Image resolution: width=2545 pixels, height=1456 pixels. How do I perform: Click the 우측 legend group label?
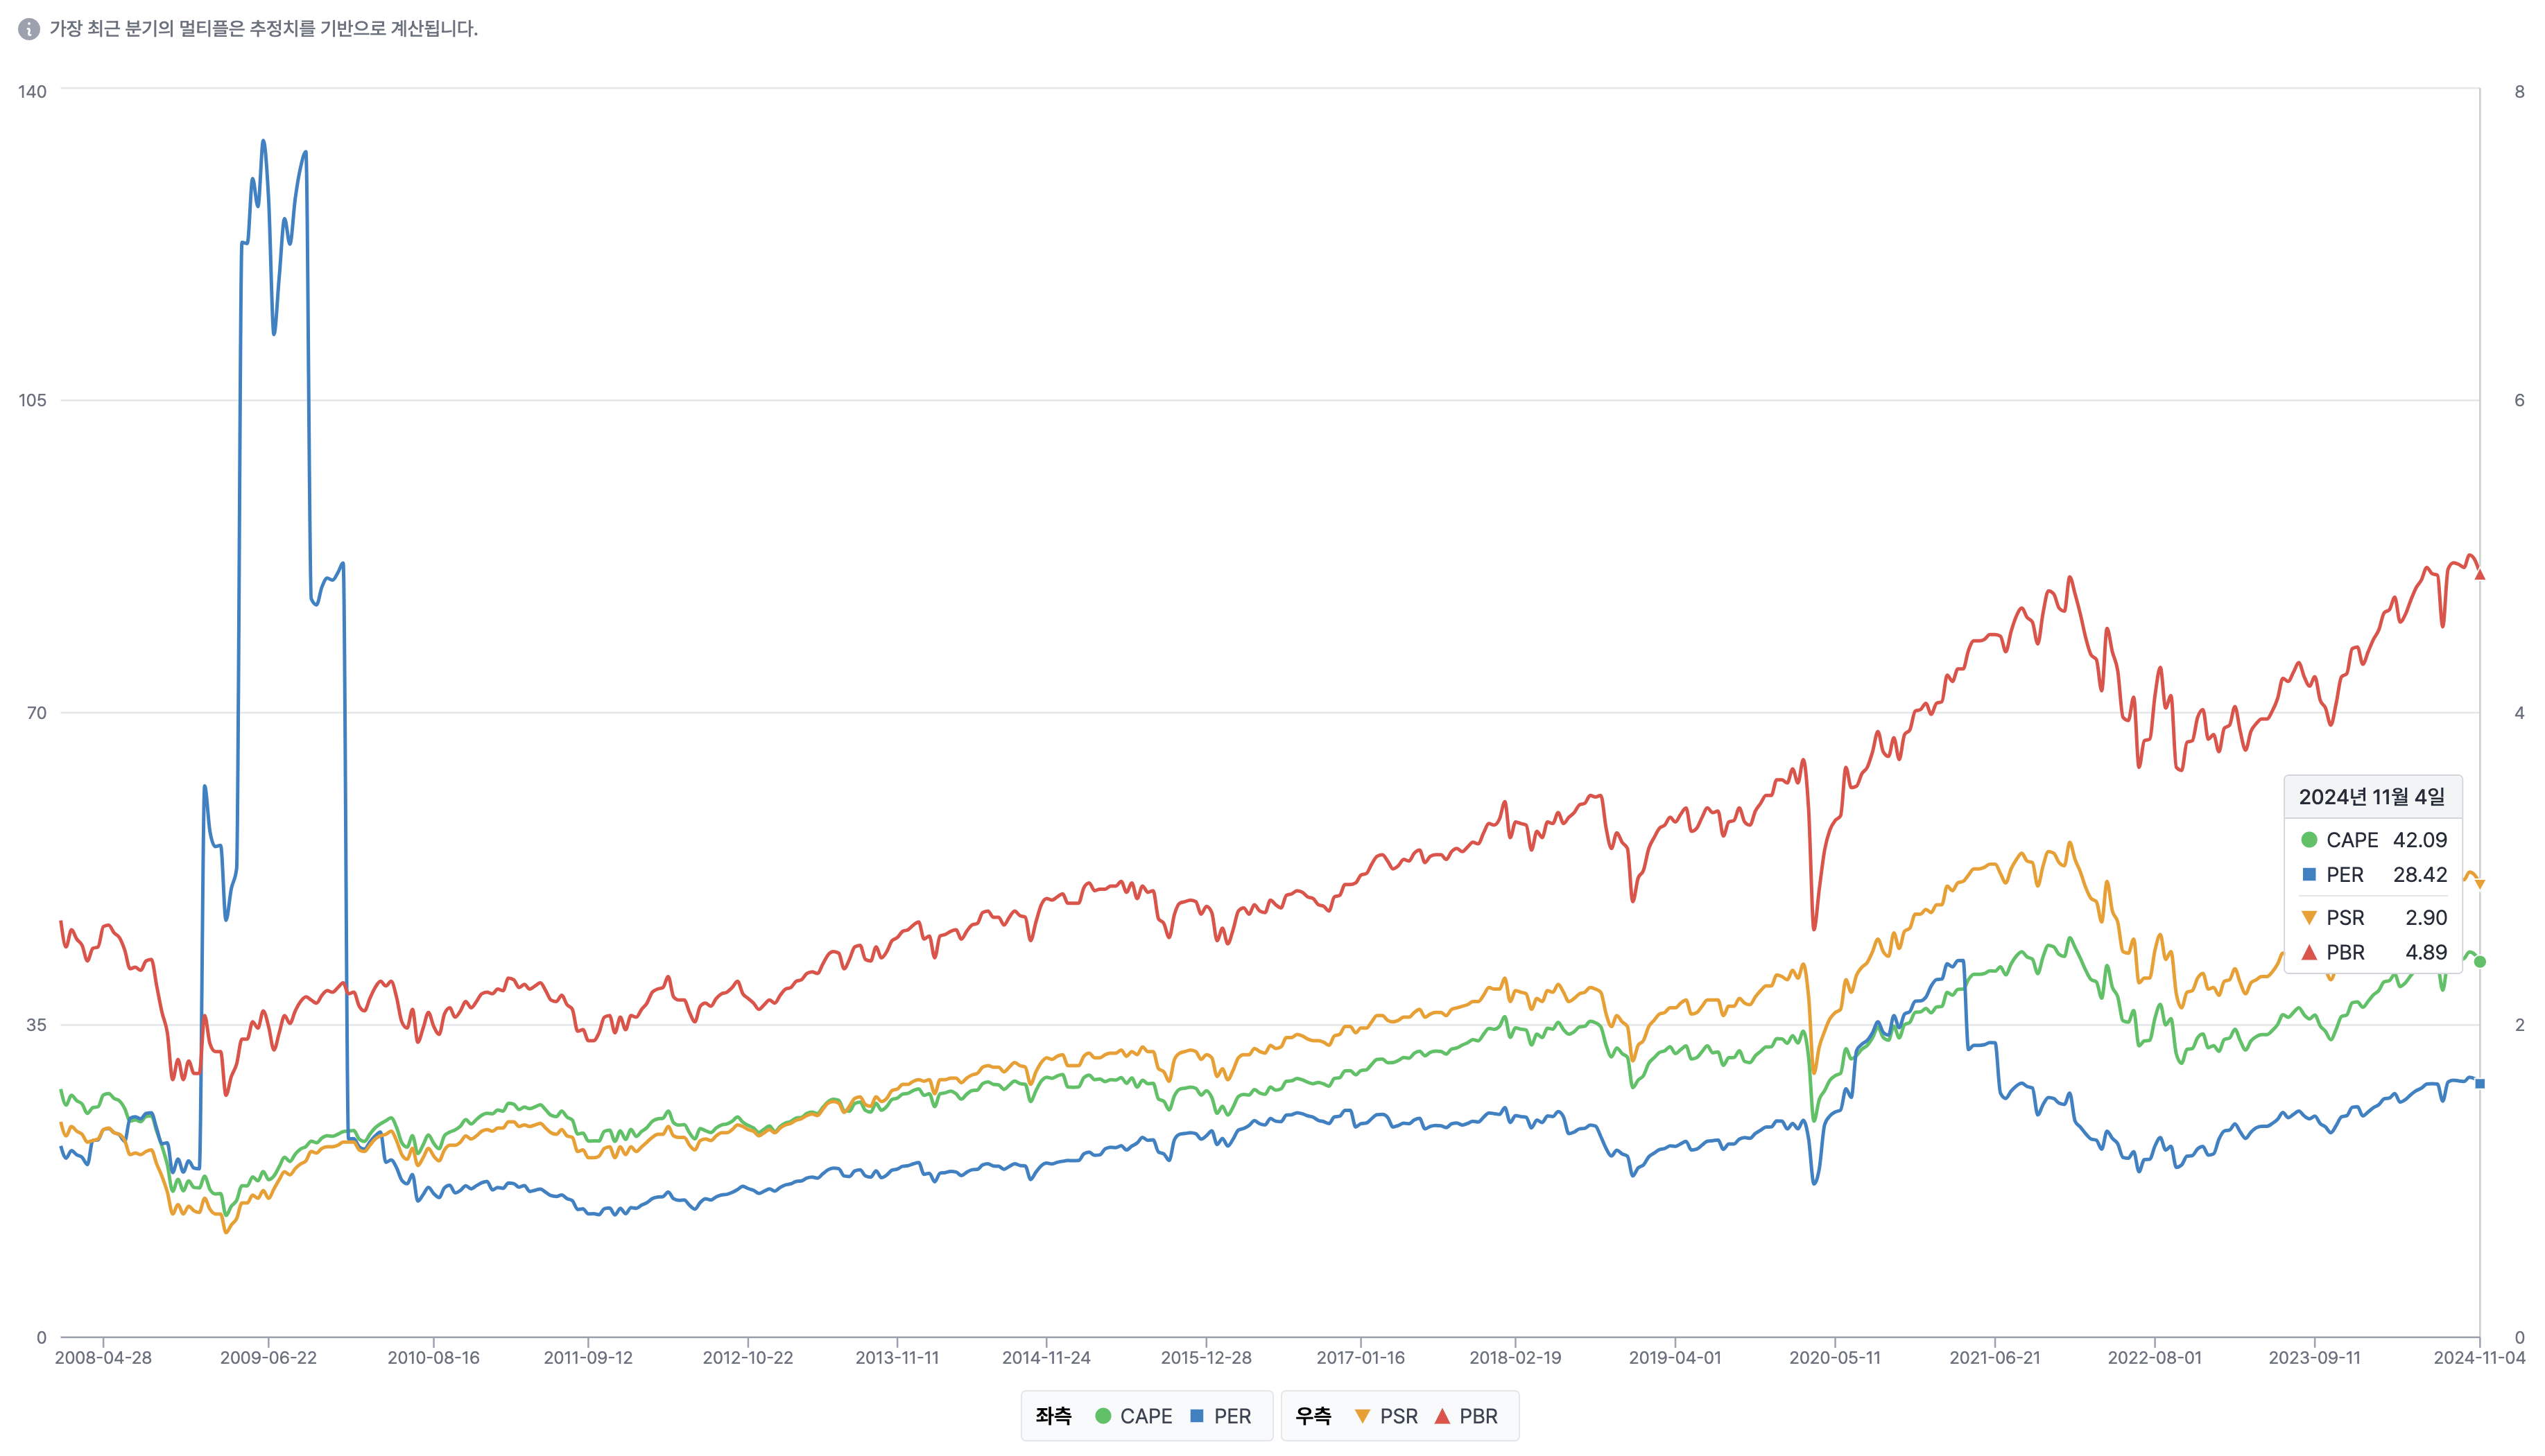coord(1313,1416)
